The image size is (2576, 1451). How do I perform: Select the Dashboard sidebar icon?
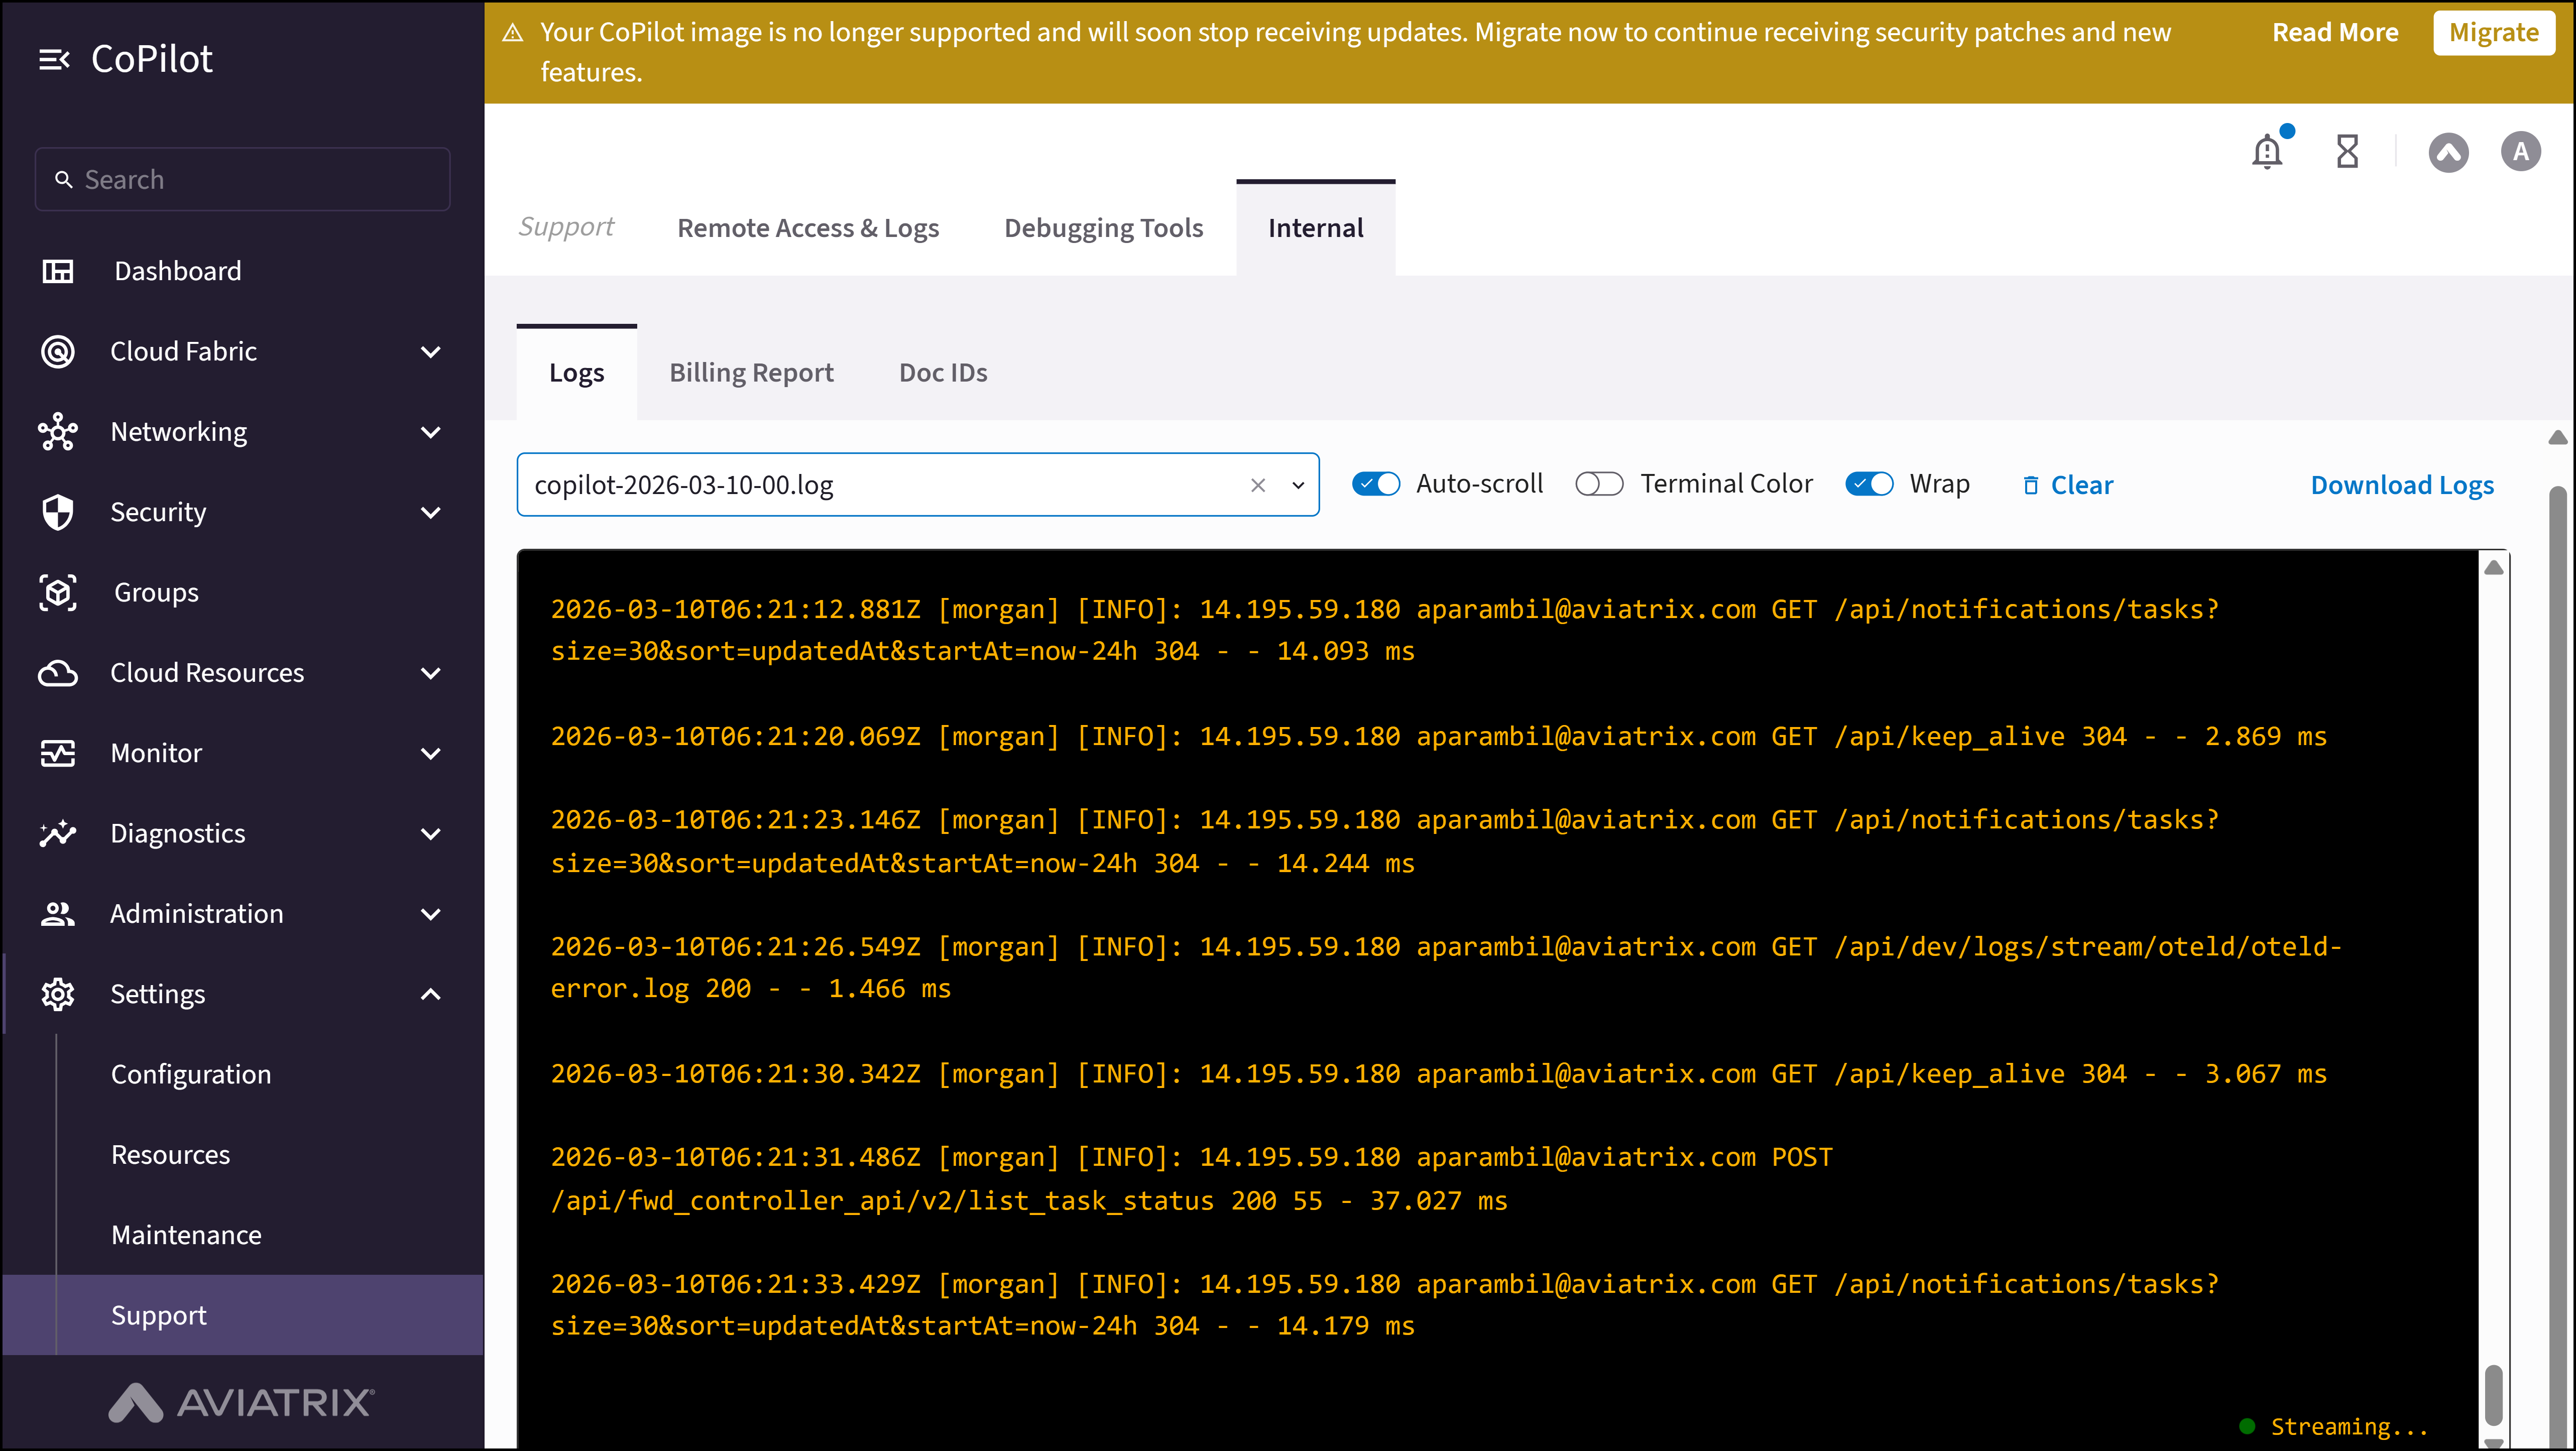pyautogui.click(x=58, y=270)
